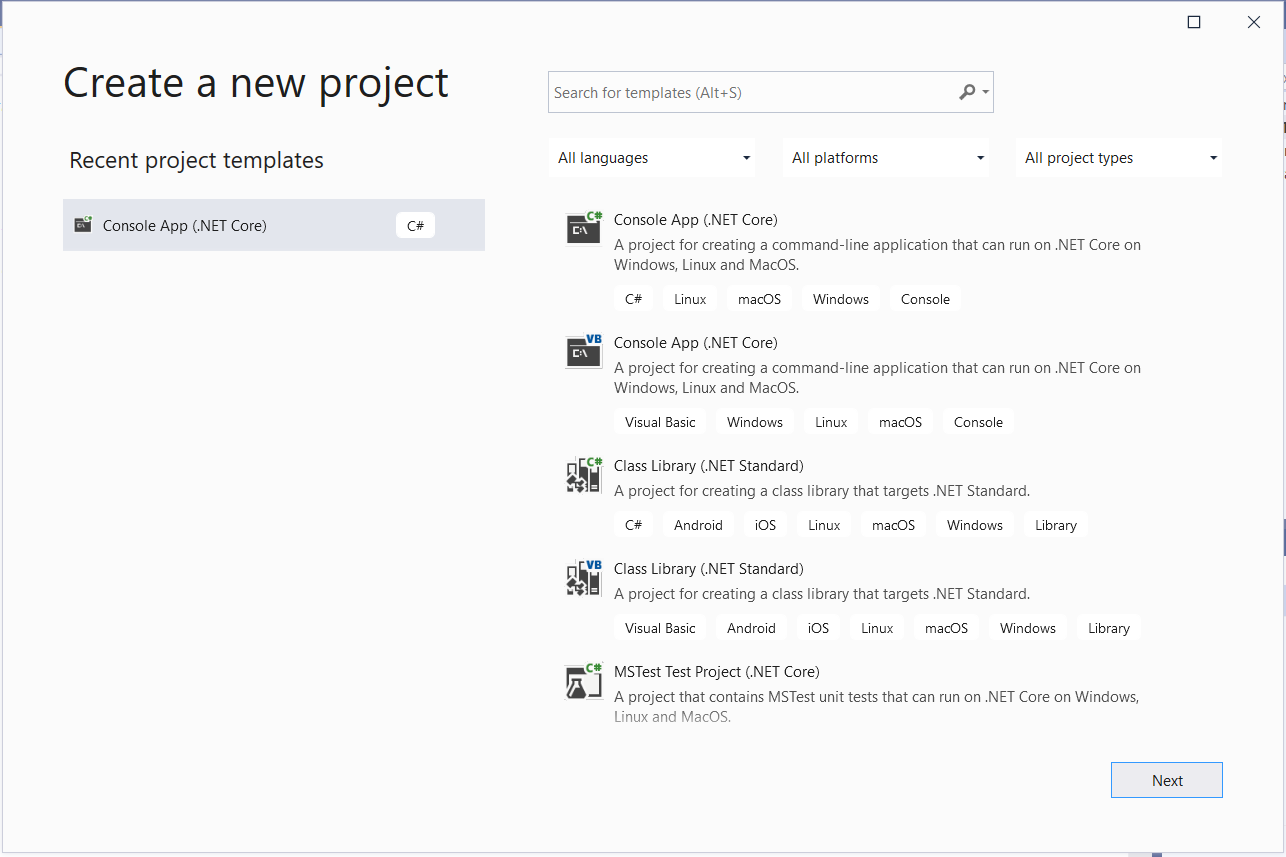Click MSTest Test Project flask icon
Viewport: 1286px width, 857px height.
click(x=584, y=681)
